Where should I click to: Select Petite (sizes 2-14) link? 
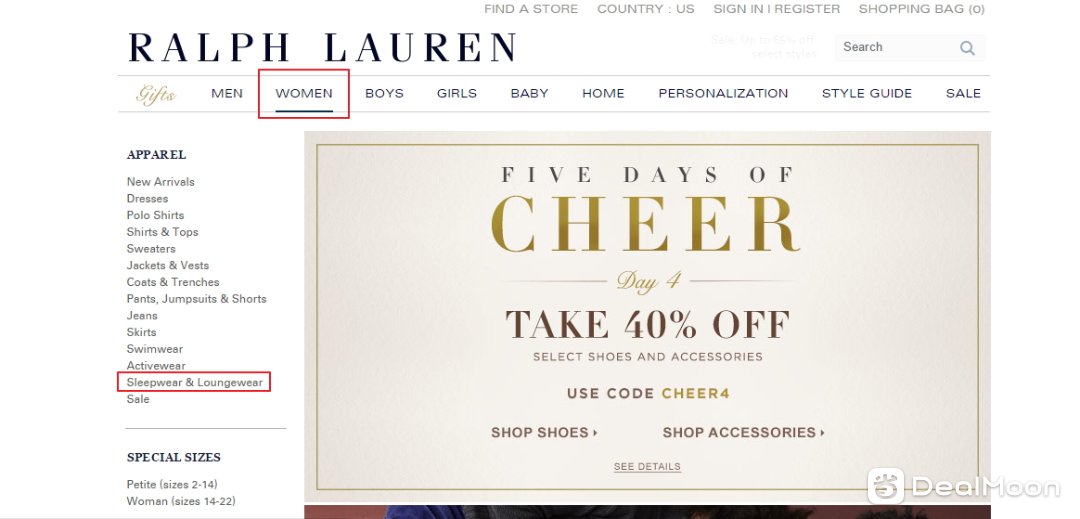click(172, 485)
